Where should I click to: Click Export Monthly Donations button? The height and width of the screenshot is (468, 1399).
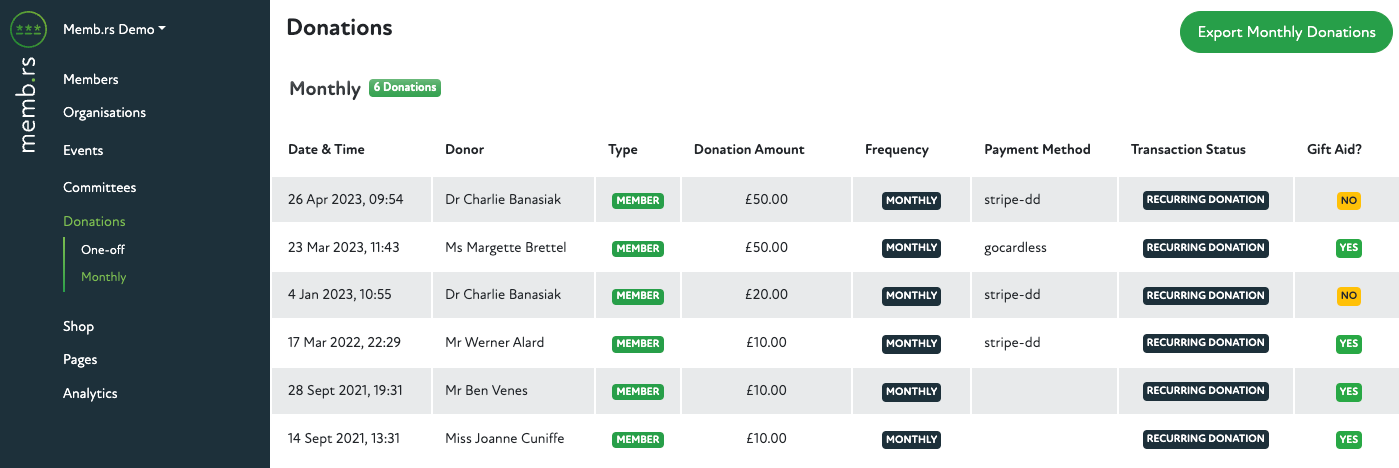[1286, 32]
